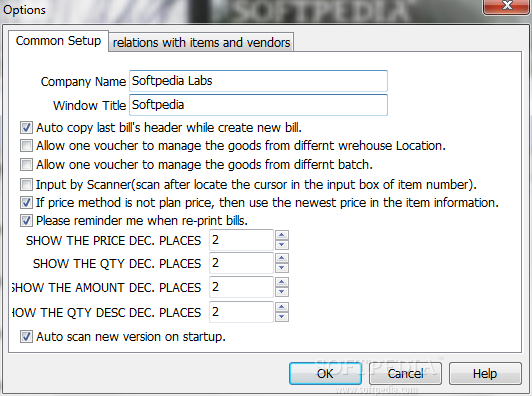Increase AMOUNT decimal places with up arrow
This screenshot has width=532, height=396.
(282, 282)
